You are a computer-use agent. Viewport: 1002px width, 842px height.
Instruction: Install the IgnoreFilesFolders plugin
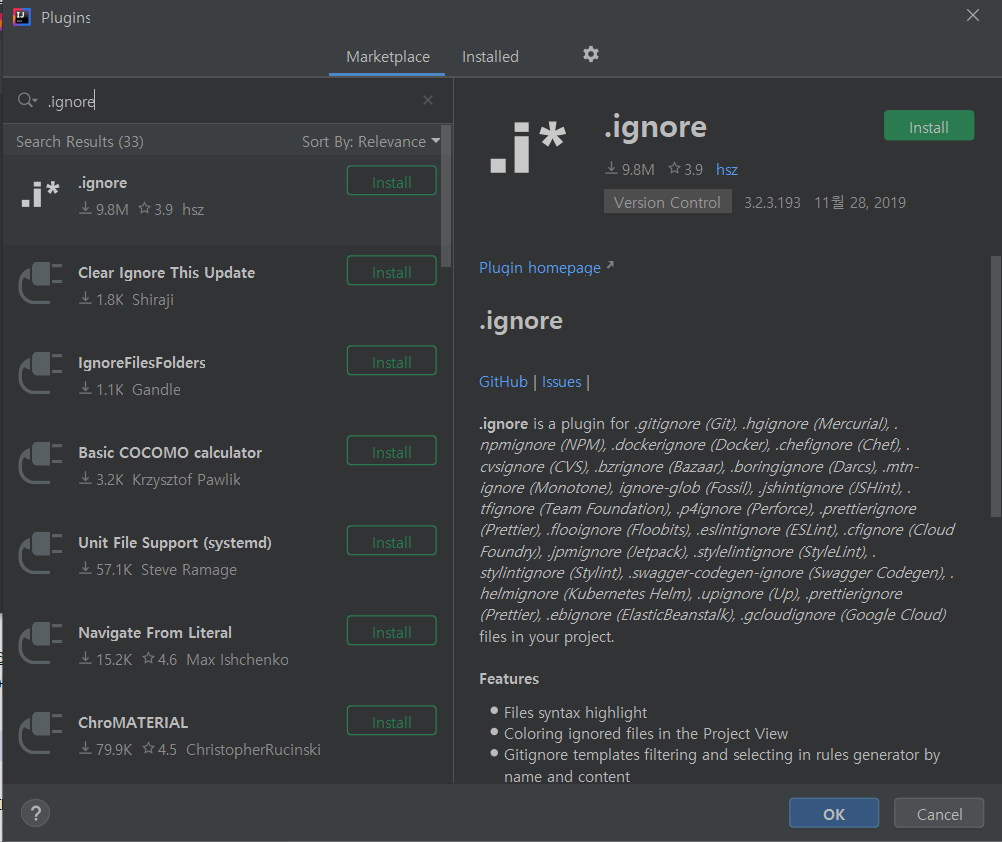tap(392, 362)
